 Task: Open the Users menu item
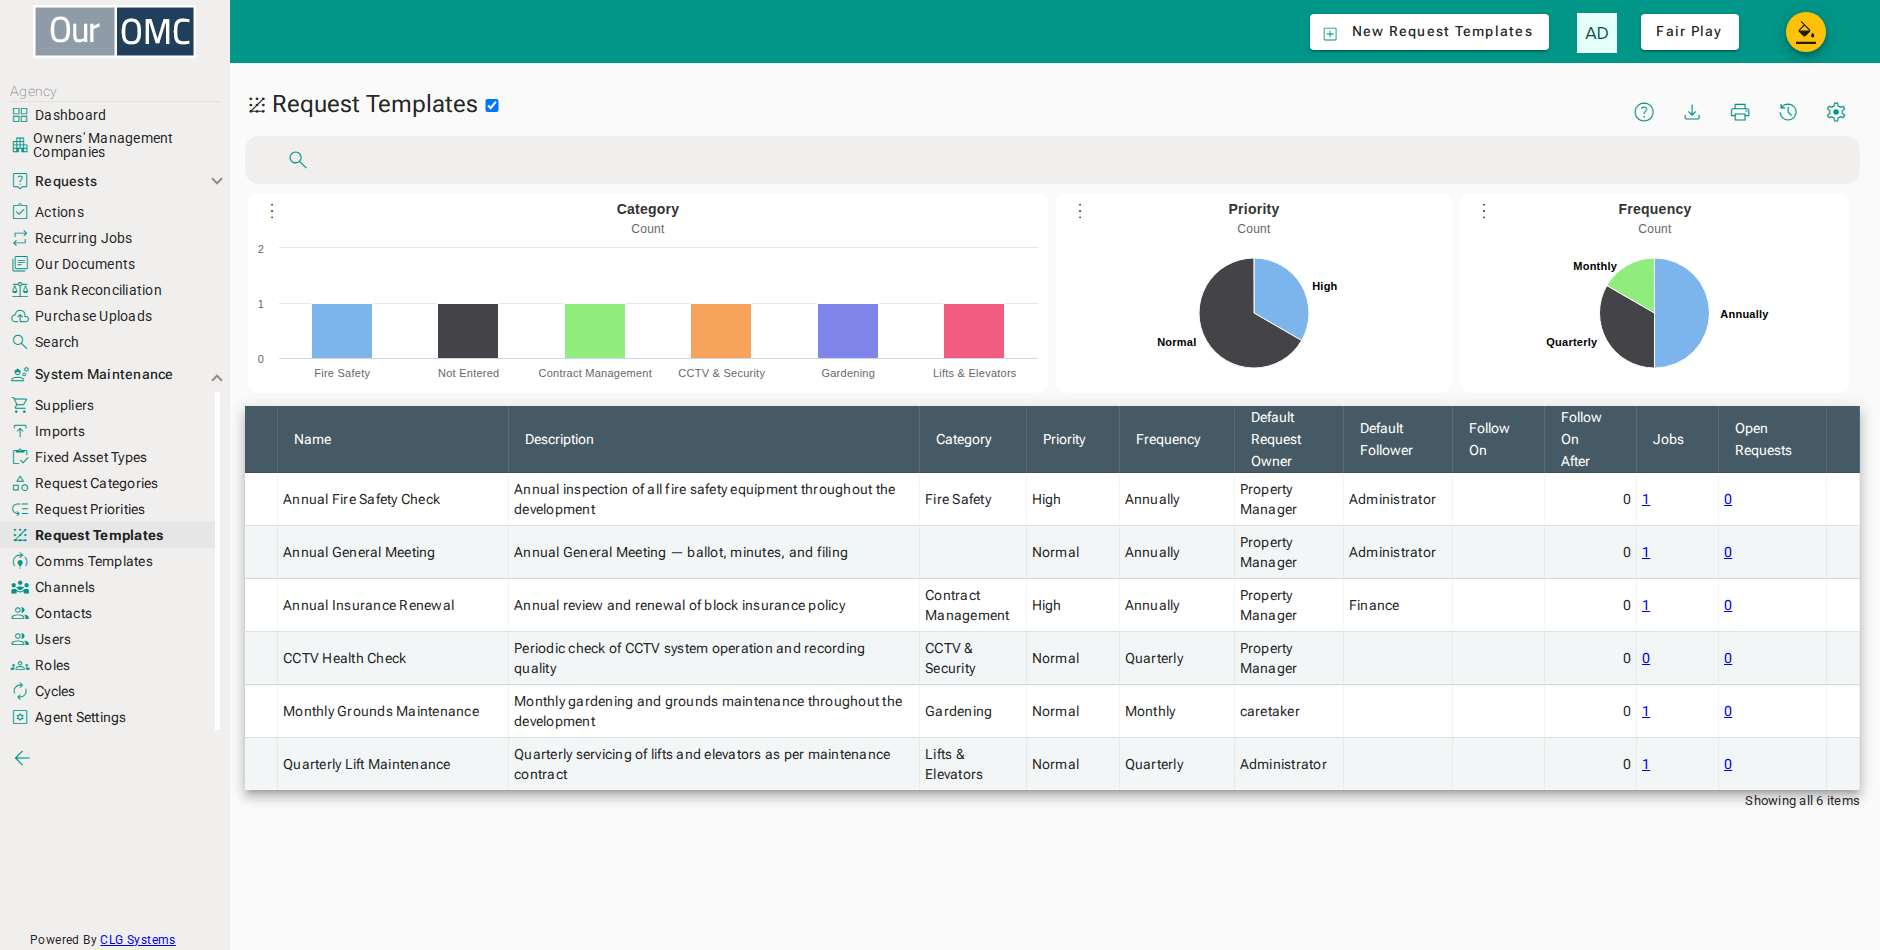click(53, 639)
